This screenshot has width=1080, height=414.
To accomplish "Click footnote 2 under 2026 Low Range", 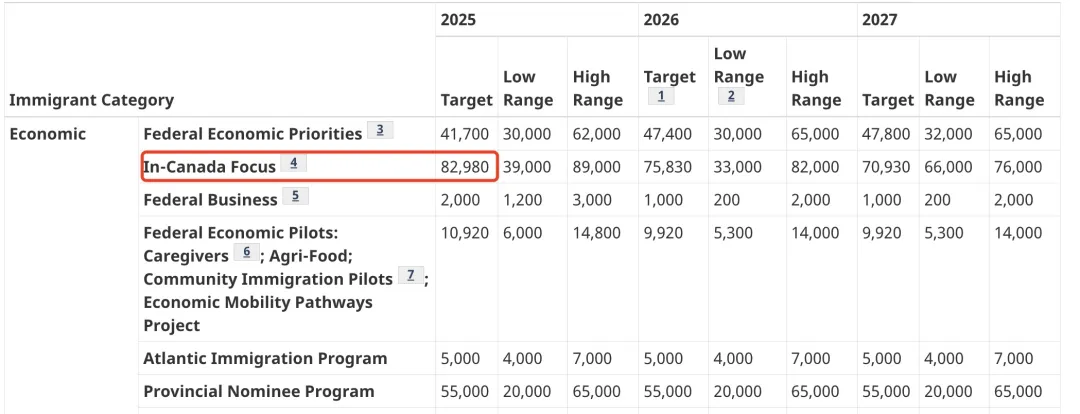I will pyautogui.click(x=731, y=97).
